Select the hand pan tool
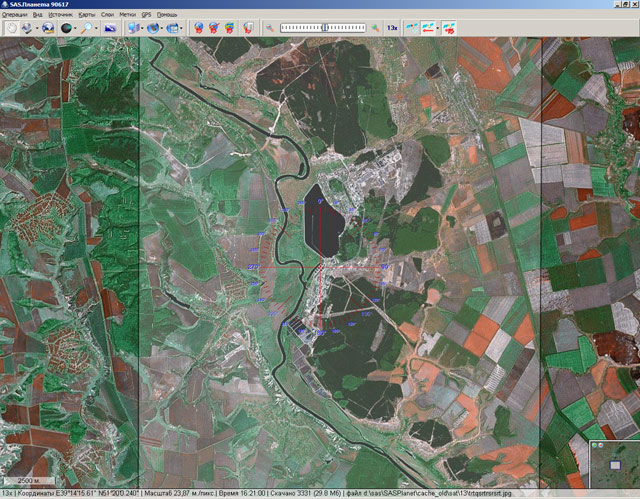 point(10,29)
